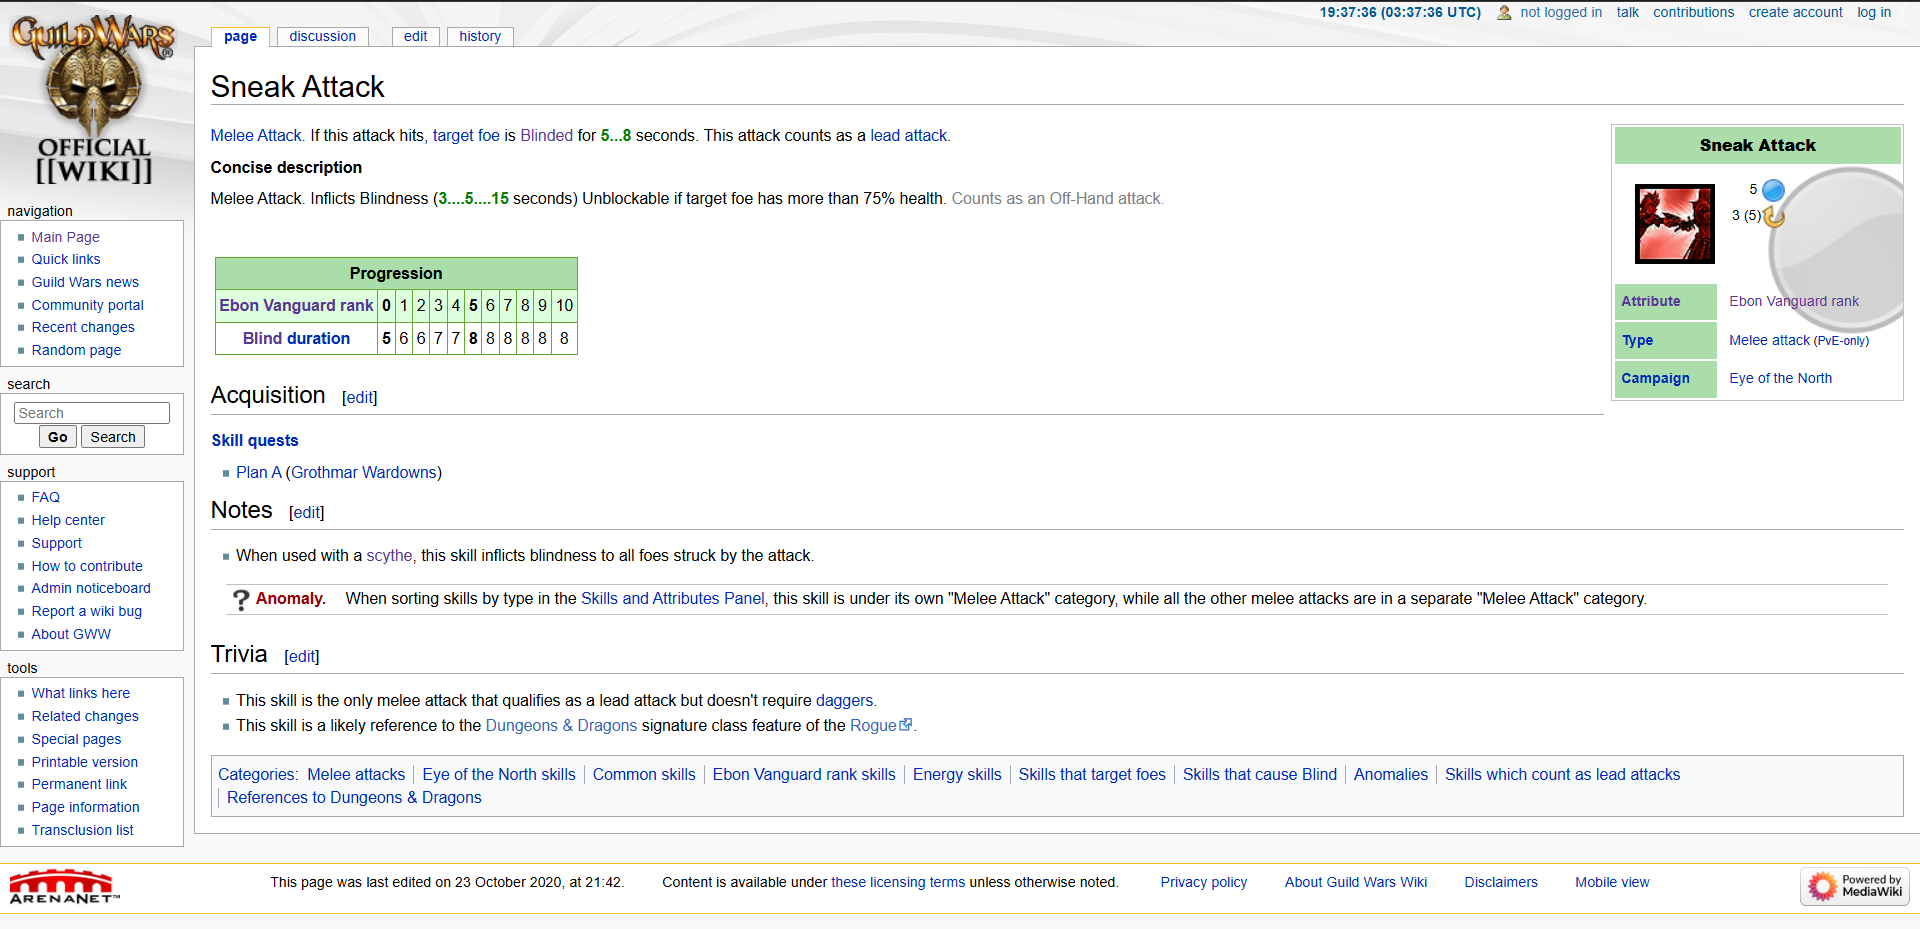Open About GWW
The width and height of the screenshot is (1920, 929).
tap(71, 634)
